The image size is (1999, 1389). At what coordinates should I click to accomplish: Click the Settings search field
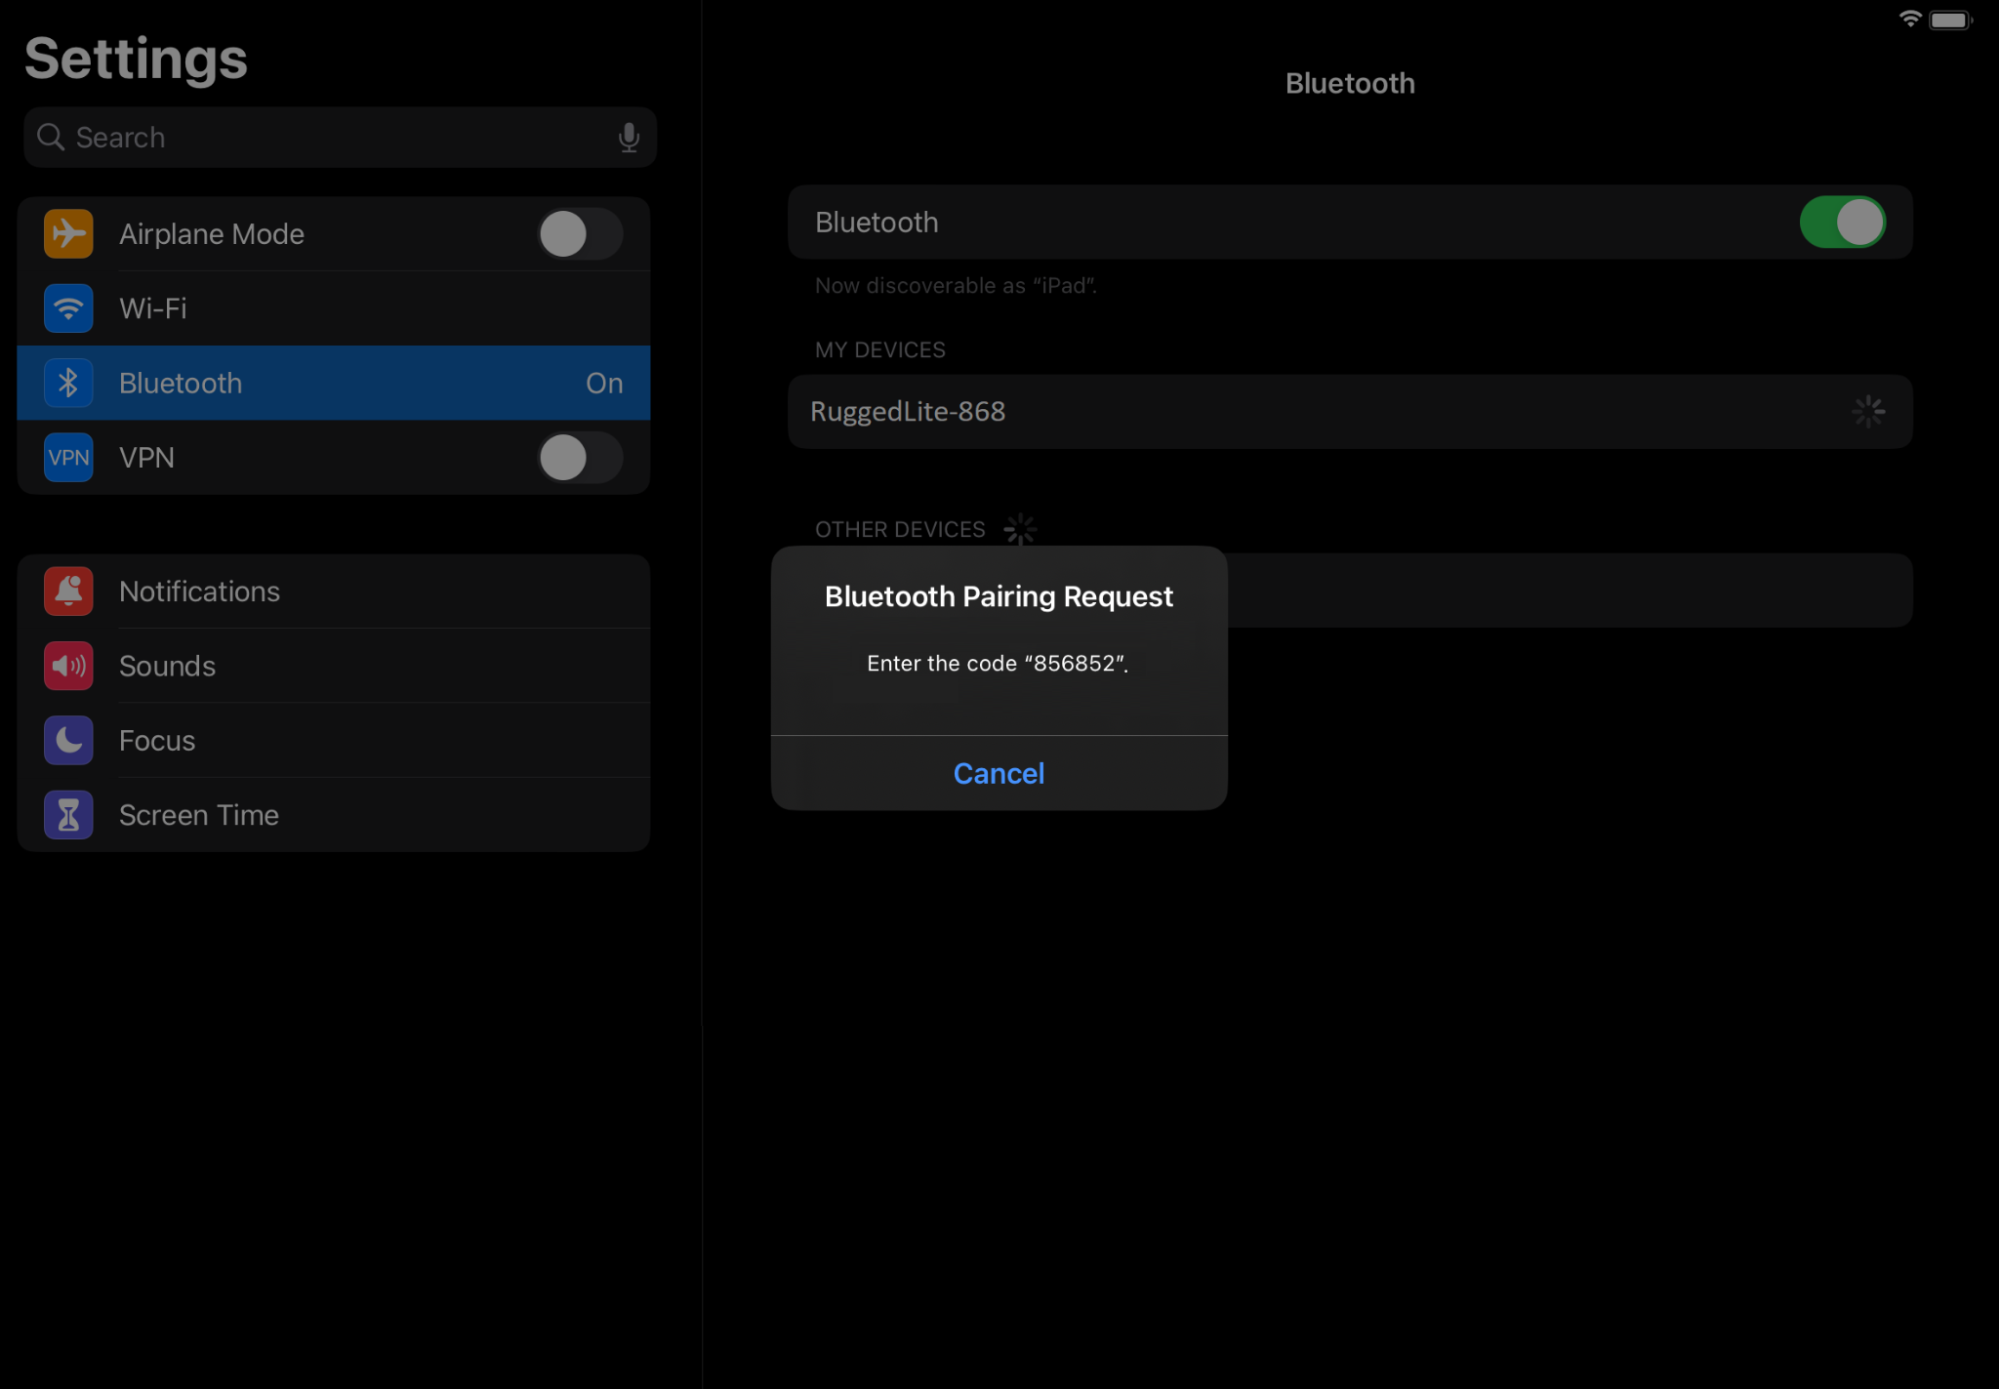[x=330, y=137]
